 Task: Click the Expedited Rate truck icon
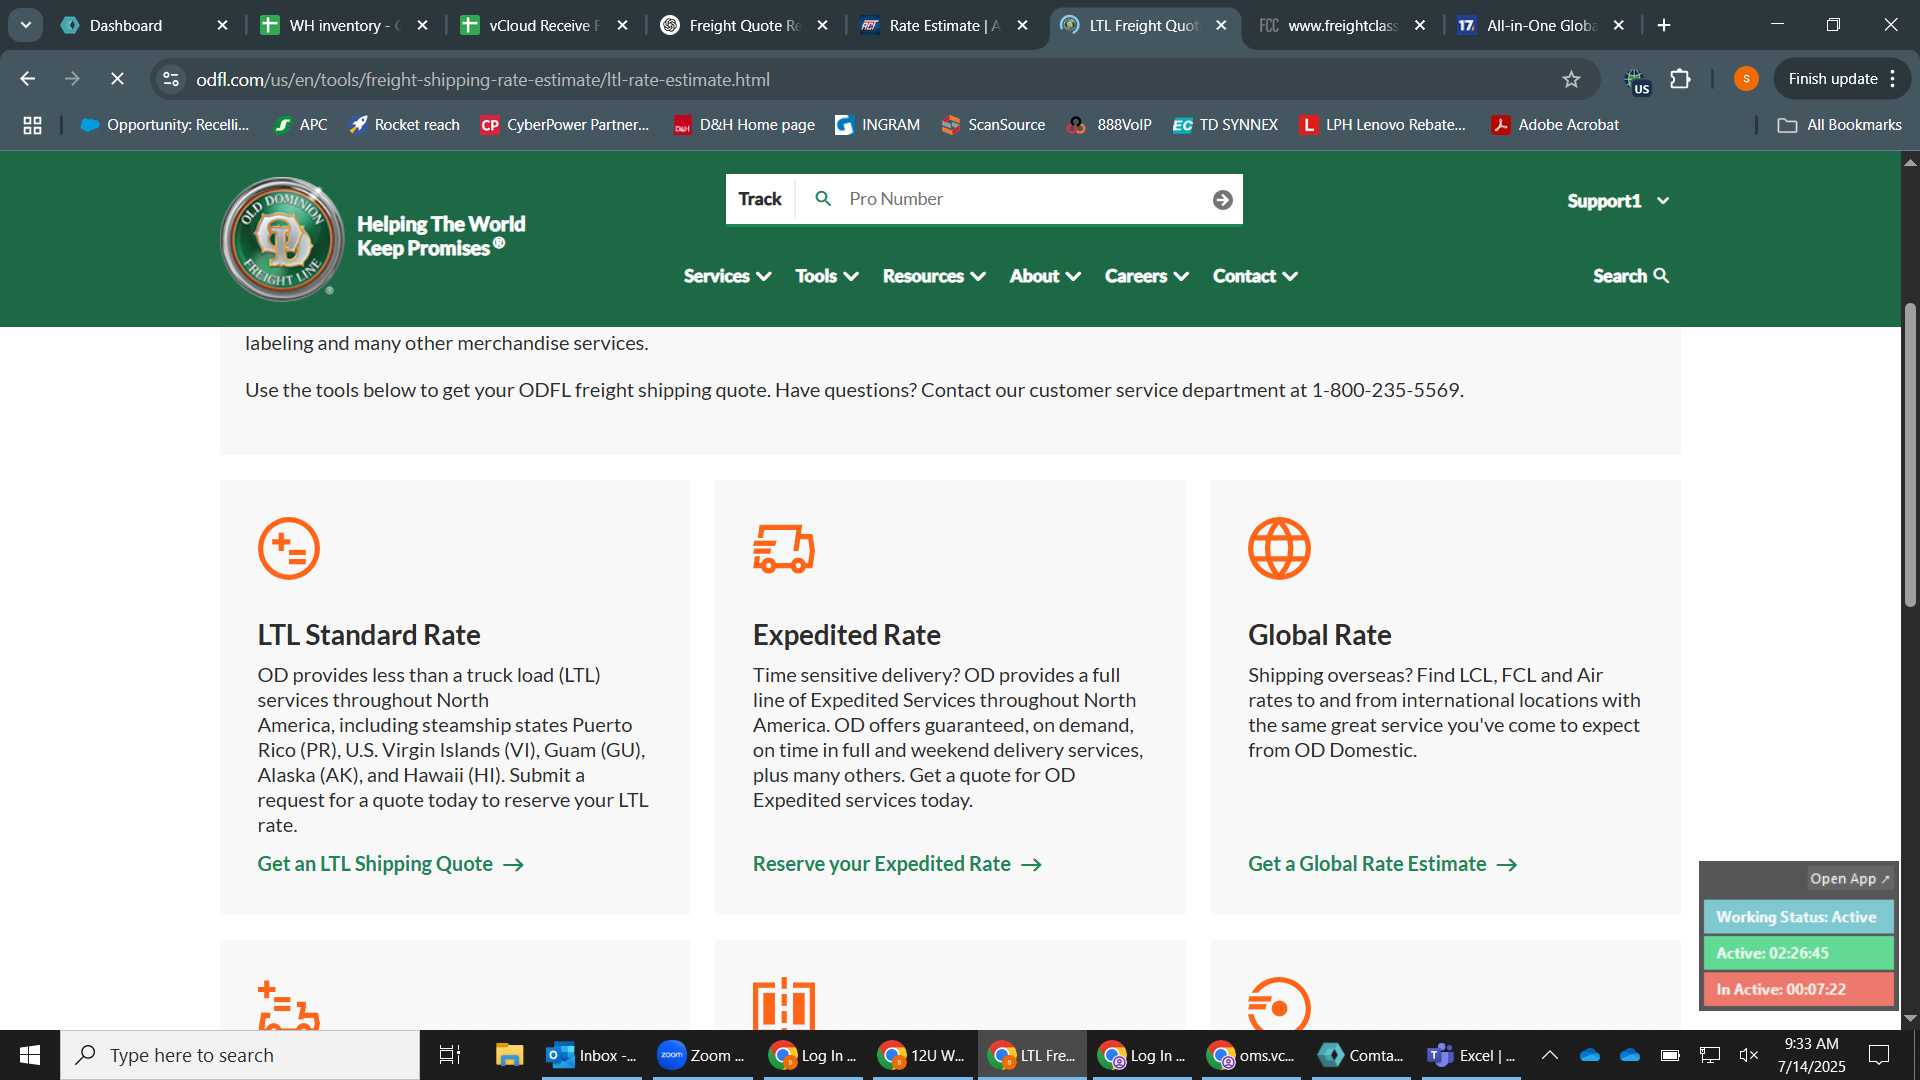[x=784, y=548]
